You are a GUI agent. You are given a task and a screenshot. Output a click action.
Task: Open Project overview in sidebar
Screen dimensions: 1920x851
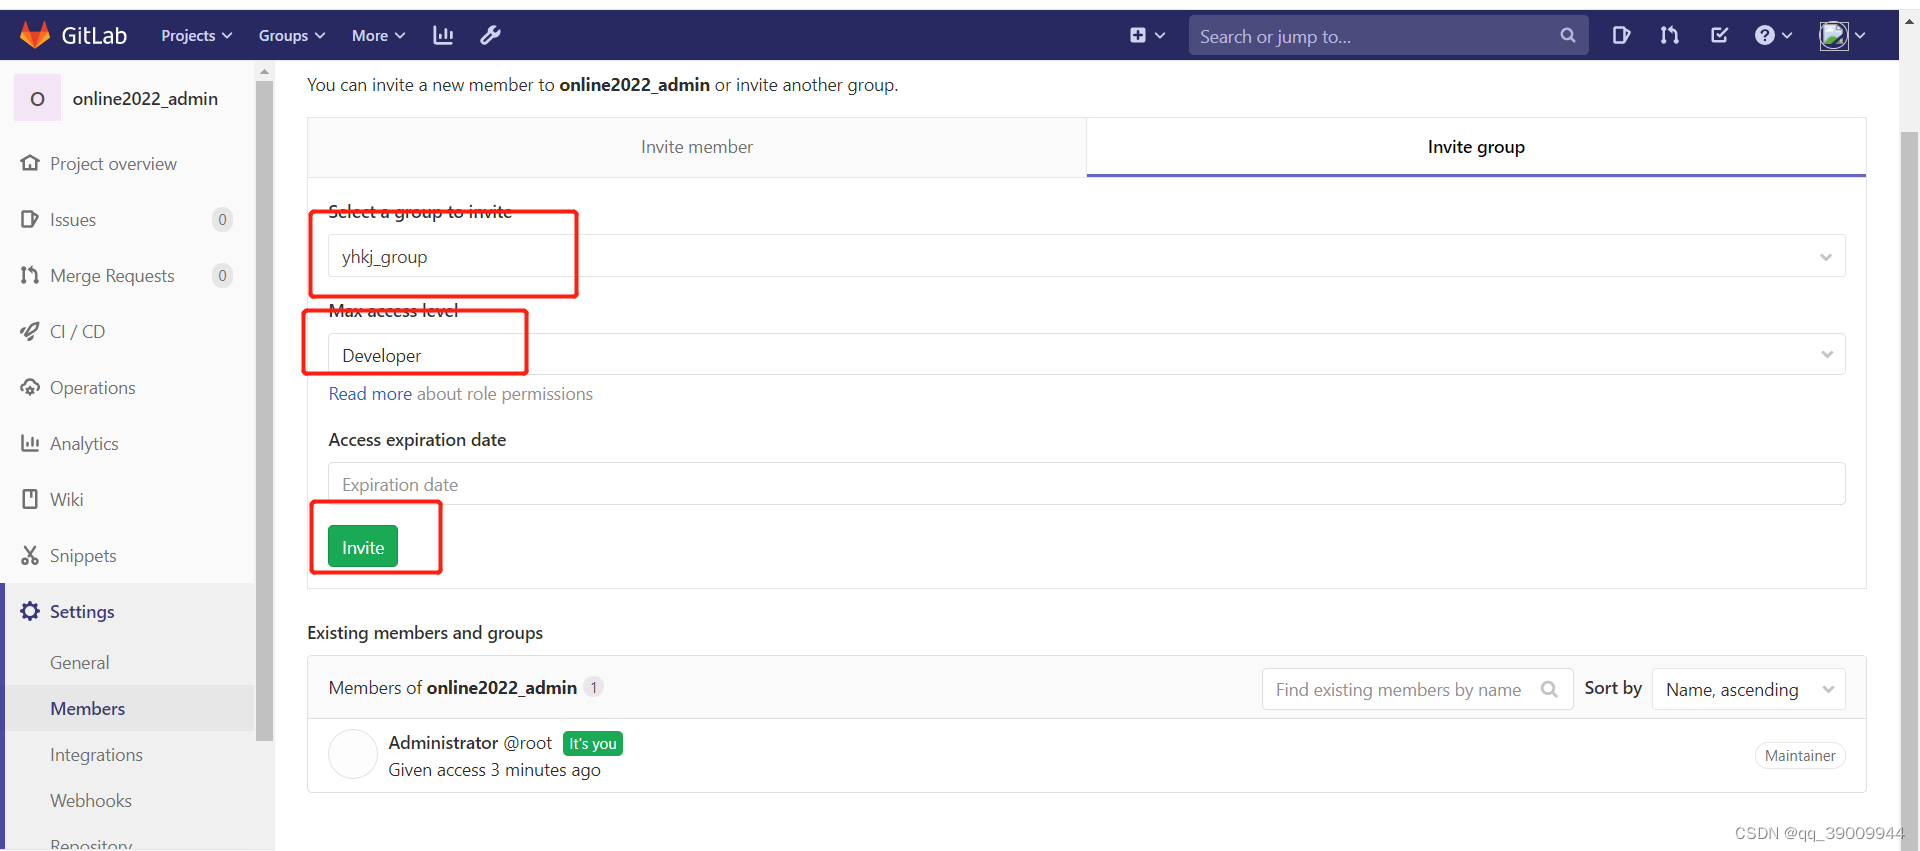point(113,163)
